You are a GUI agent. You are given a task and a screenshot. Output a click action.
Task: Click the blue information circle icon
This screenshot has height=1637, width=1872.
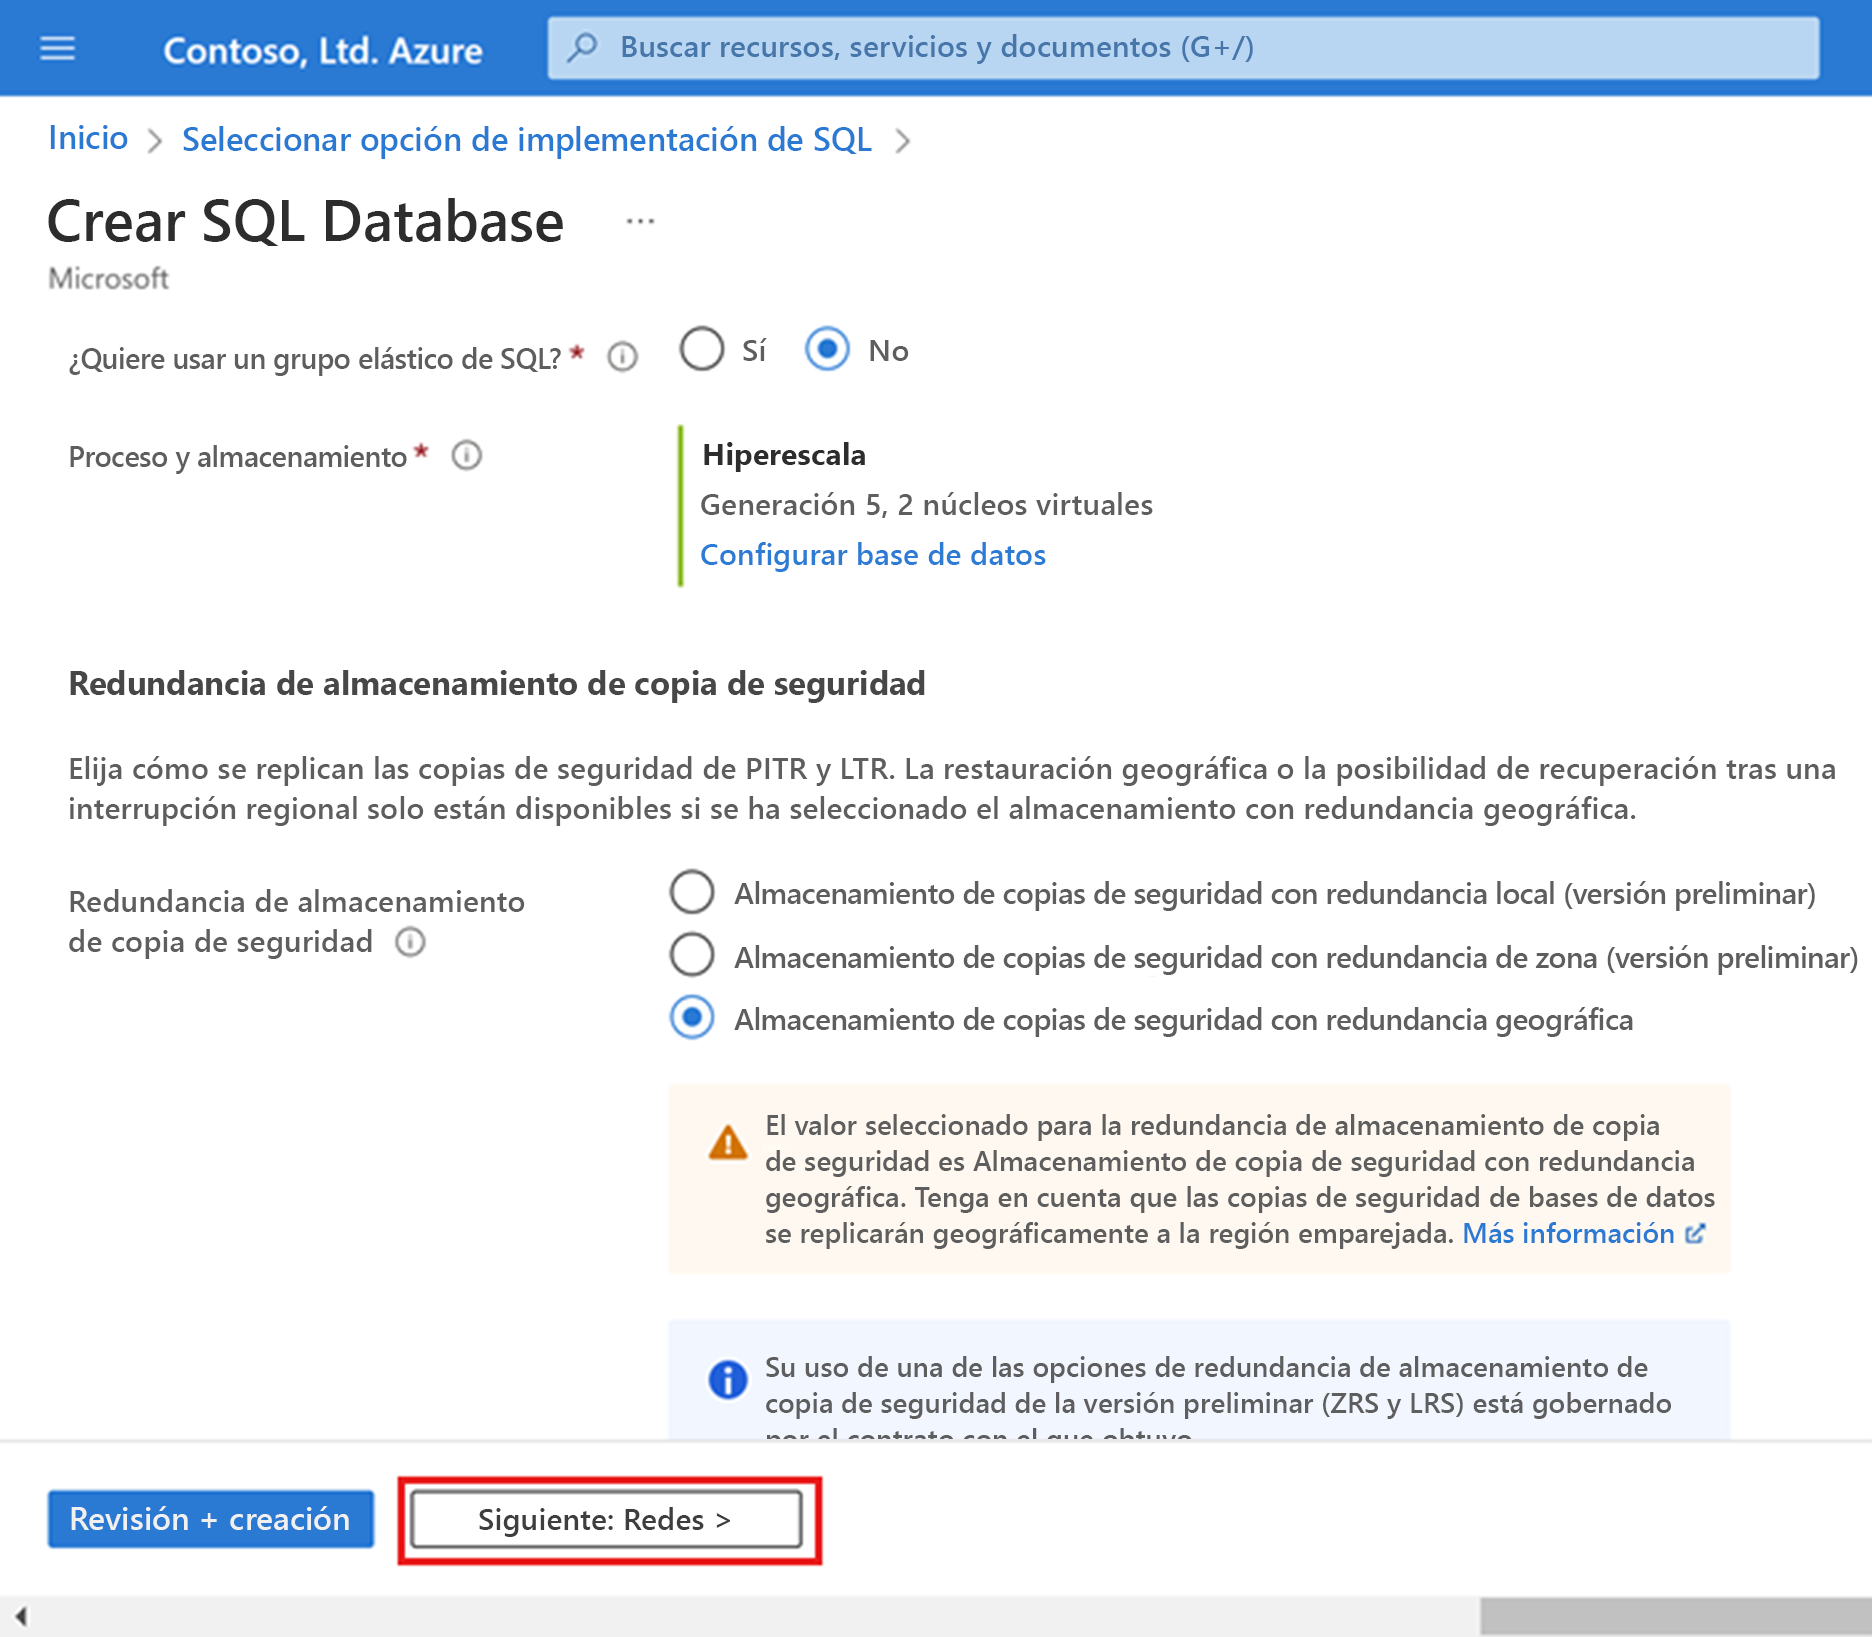click(x=728, y=1380)
